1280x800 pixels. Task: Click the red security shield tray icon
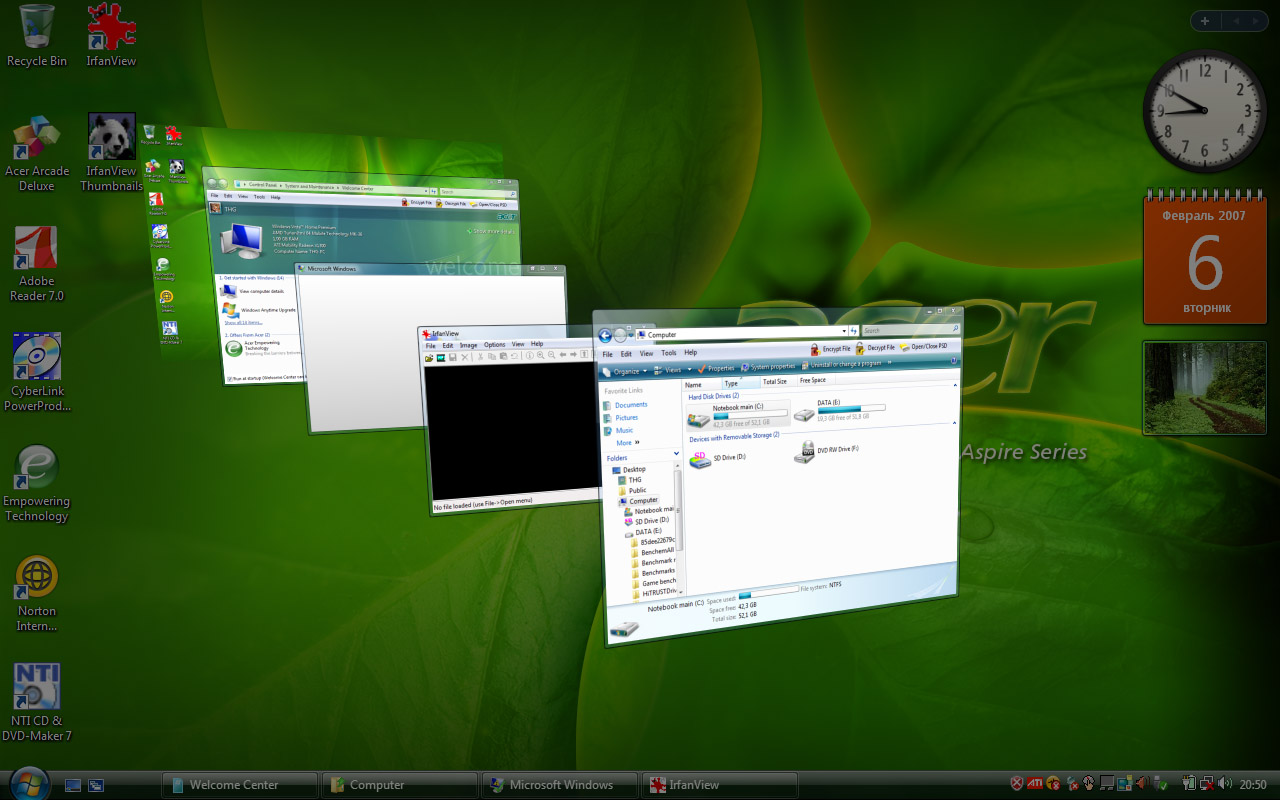tap(1017, 784)
